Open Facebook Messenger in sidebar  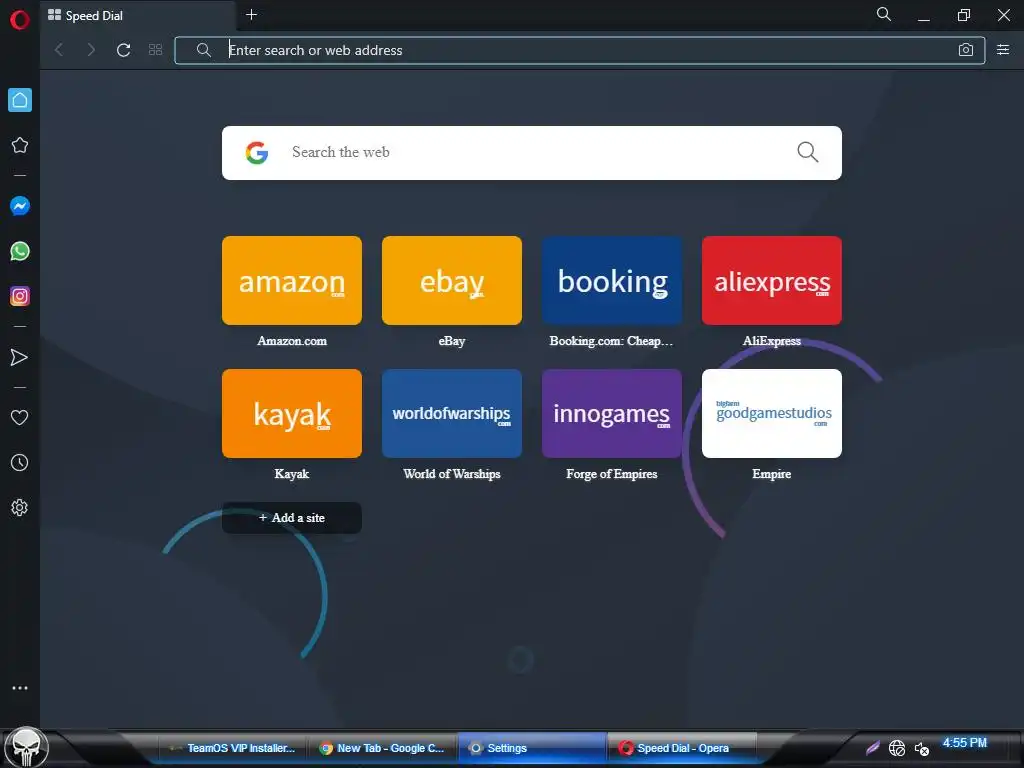pyautogui.click(x=20, y=206)
